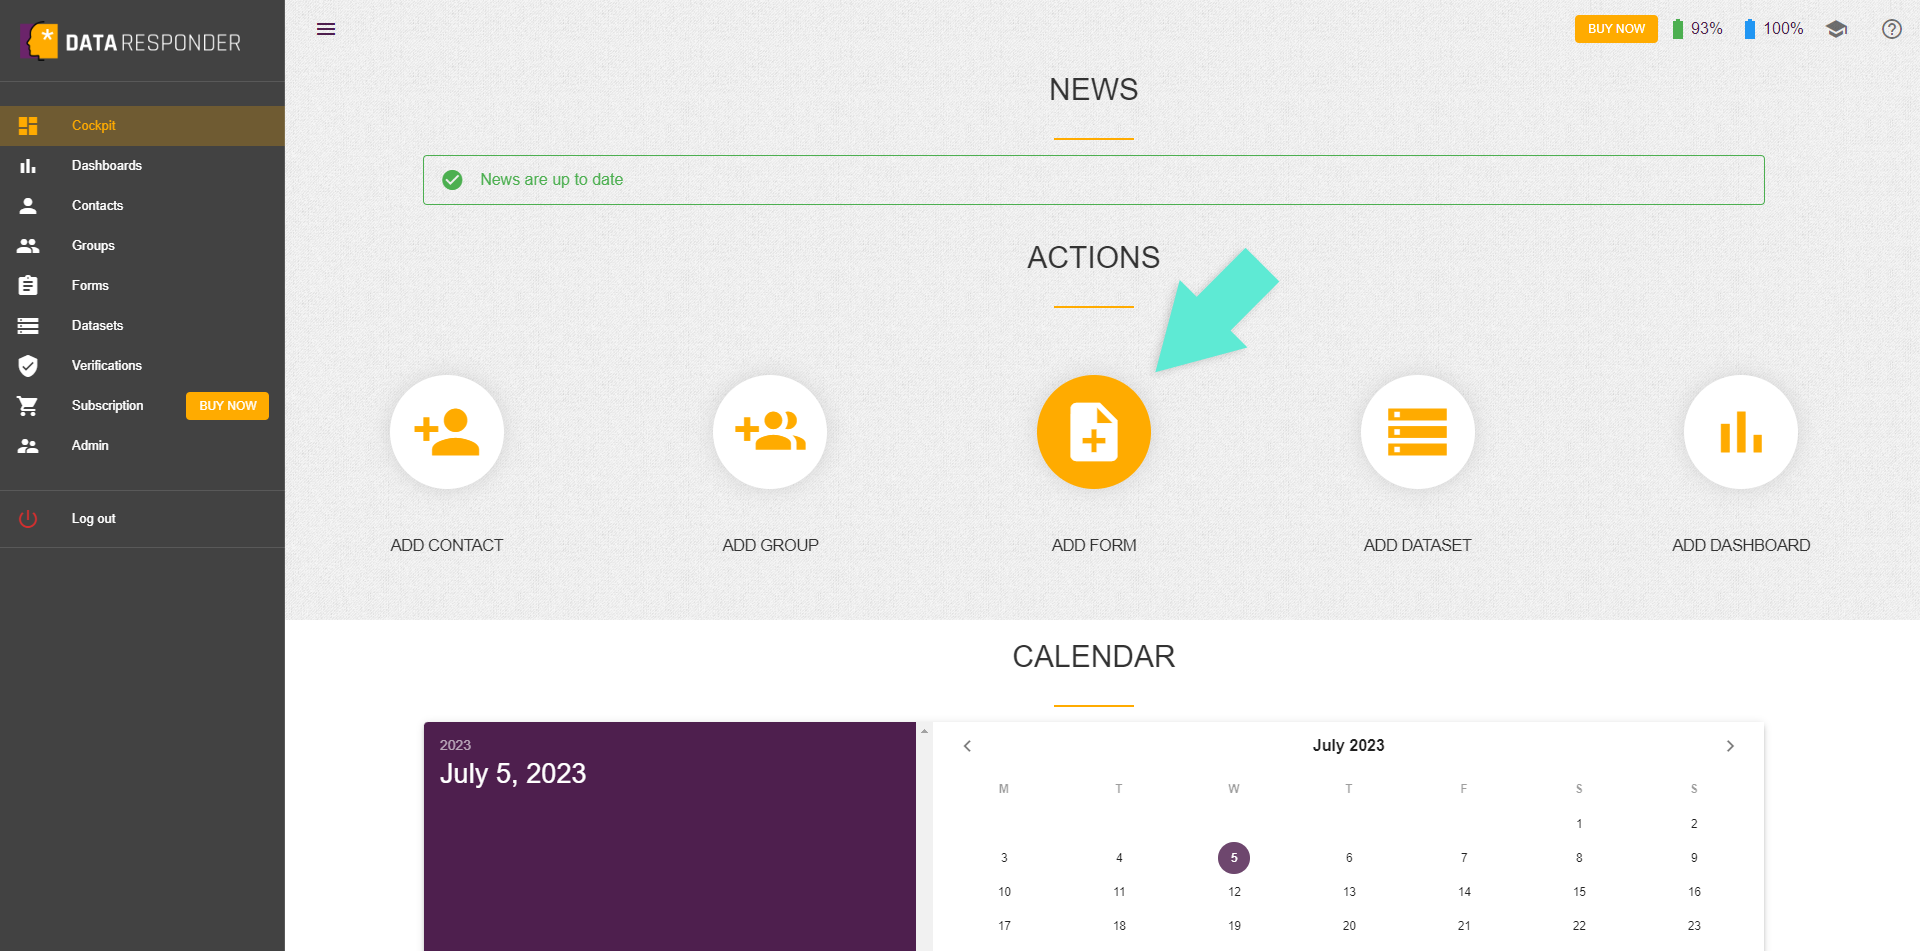The width and height of the screenshot is (1920, 951).
Task: Click the ADD DATASET label
Action: (x=1418, y=545)
